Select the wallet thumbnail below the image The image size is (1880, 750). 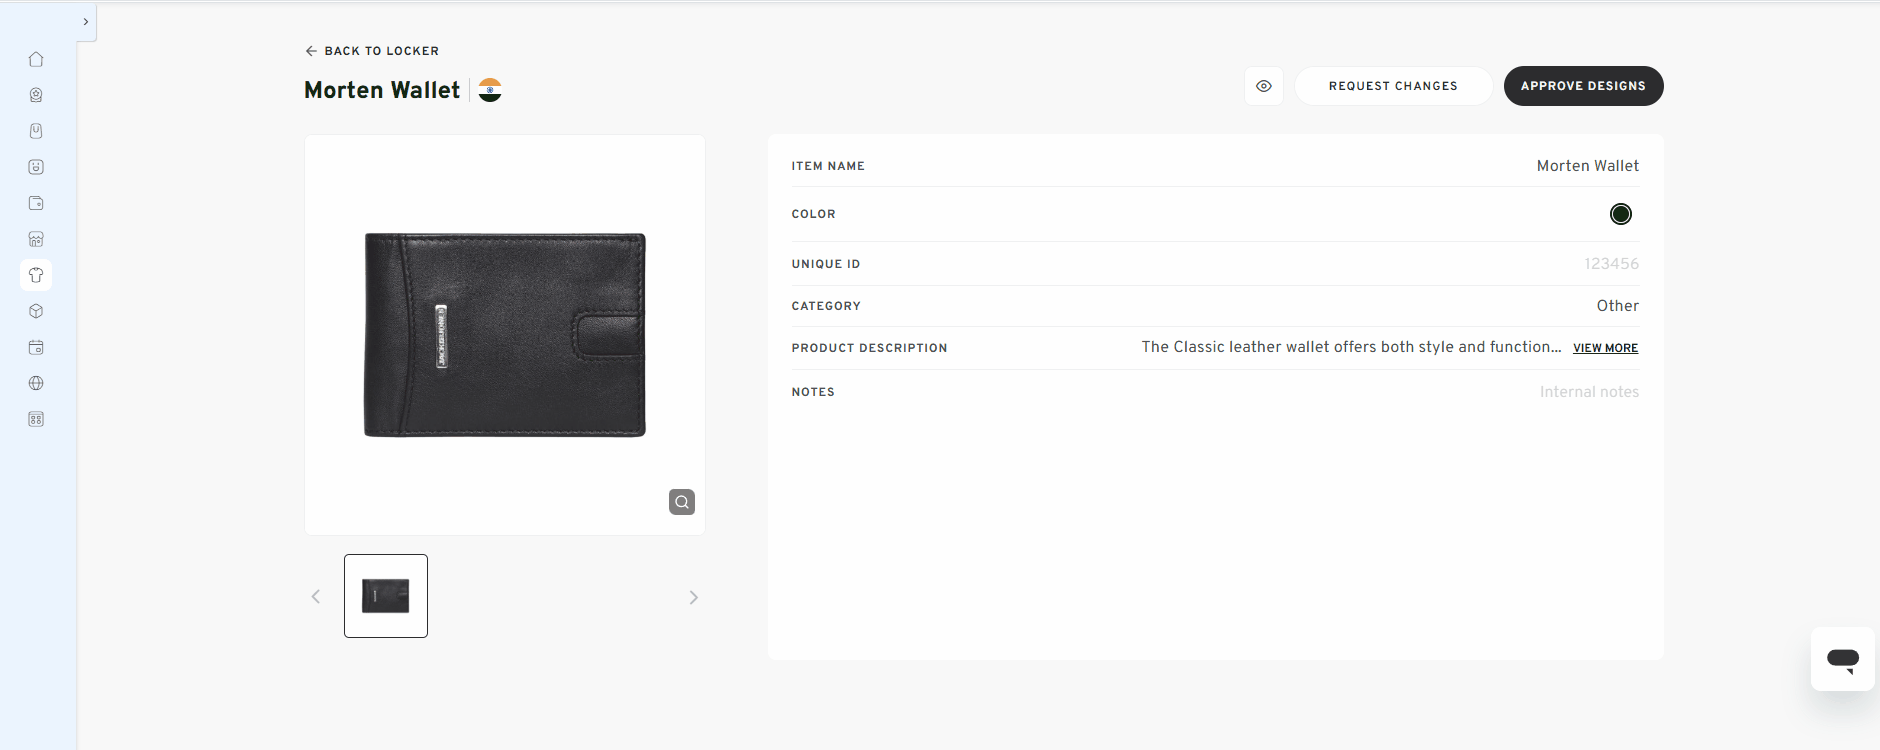coord(386,596)
